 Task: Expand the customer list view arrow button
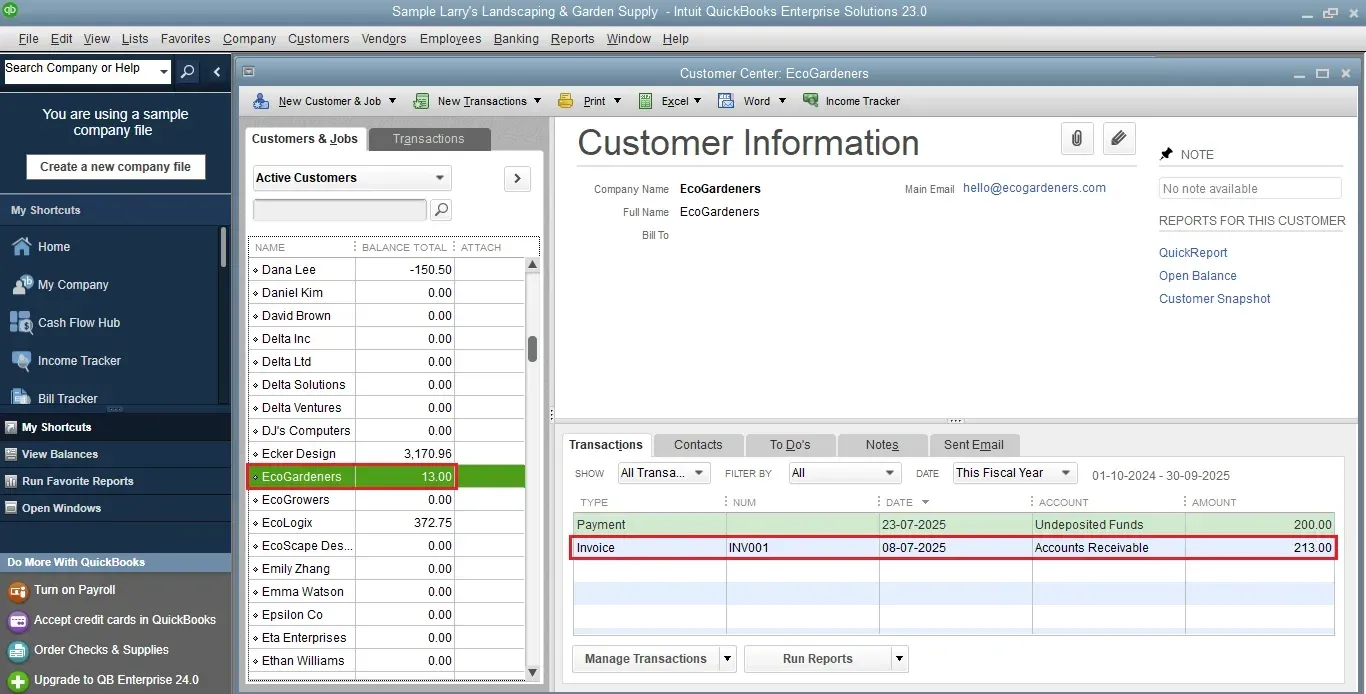pyautogui.click(x=517, y=179)
